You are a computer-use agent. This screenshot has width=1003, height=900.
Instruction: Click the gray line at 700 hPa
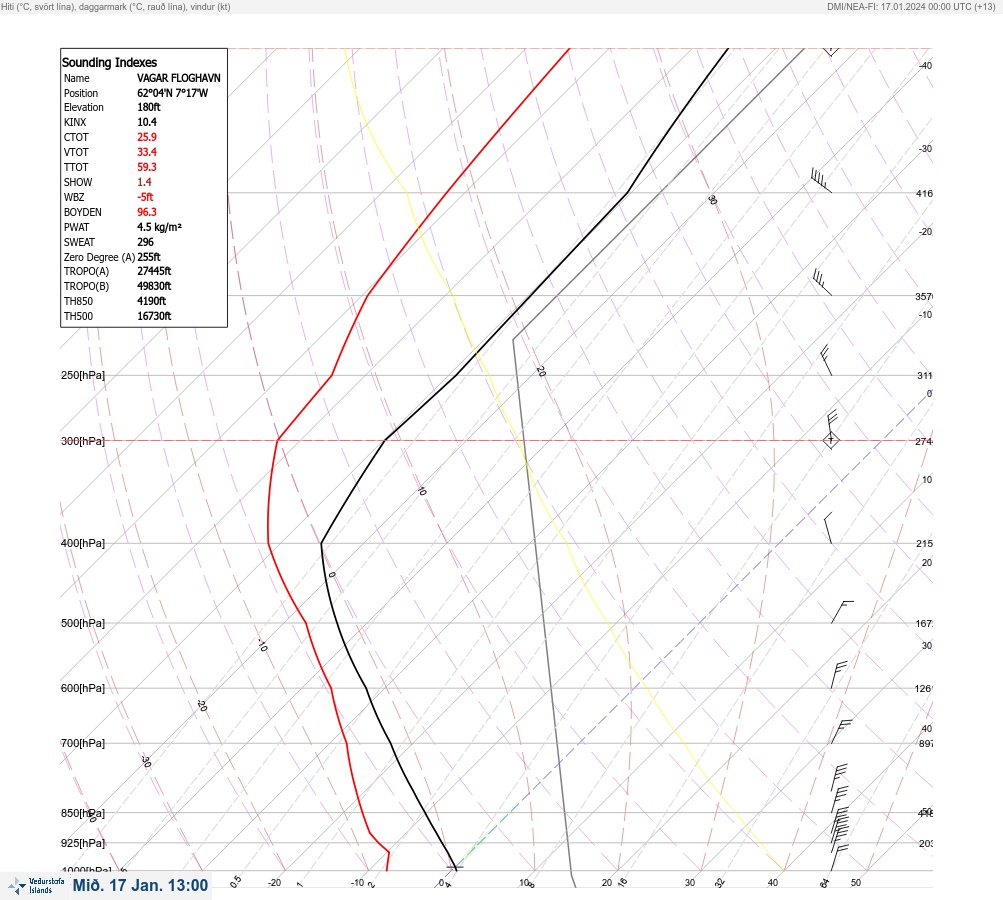[557, 743]
